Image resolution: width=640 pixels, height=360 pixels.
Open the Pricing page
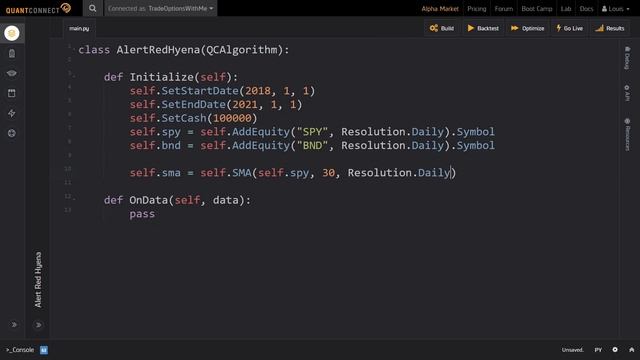click(476, 9)
